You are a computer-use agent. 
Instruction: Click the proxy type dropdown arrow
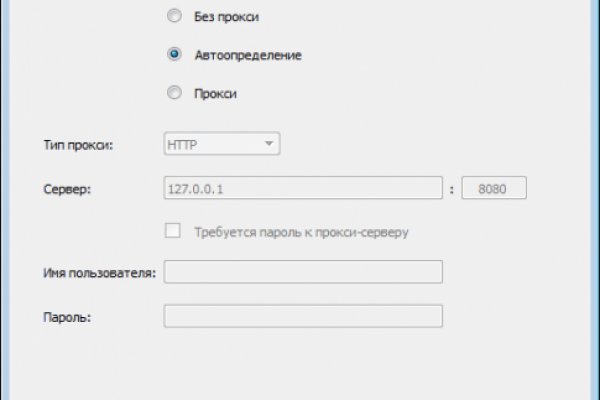(x=267, y=146)
